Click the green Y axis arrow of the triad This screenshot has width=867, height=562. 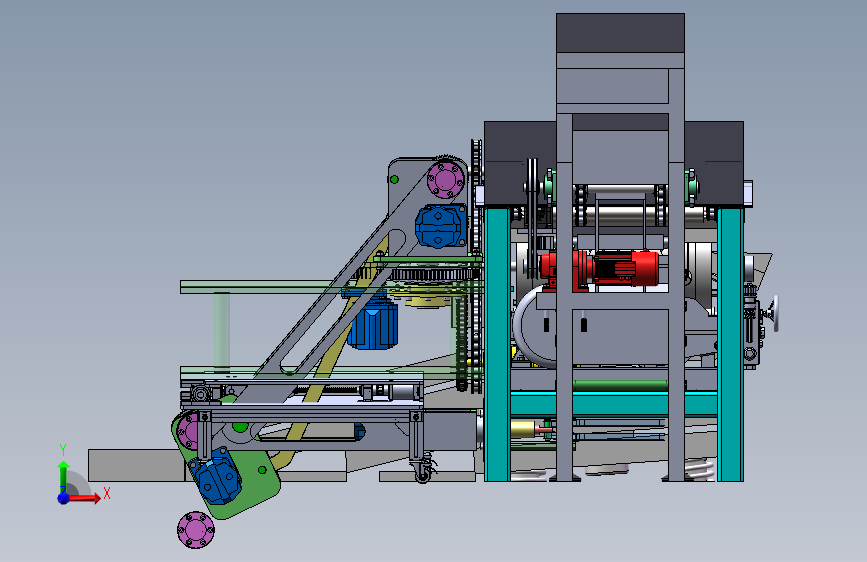tap(63, 477)
